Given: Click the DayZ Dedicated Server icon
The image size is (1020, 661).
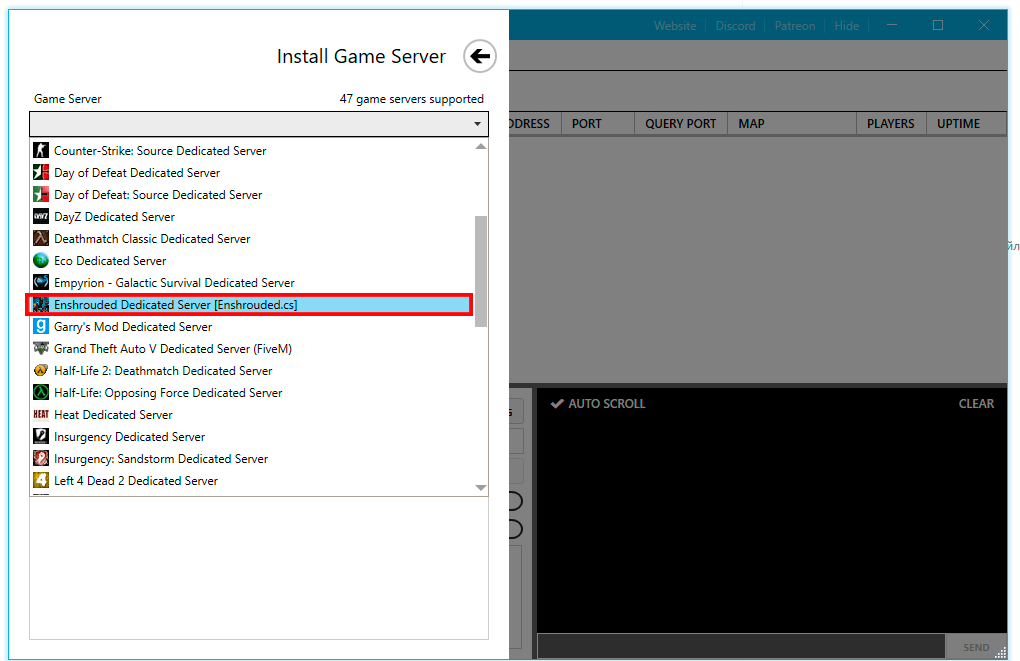Looking at the screenshot, I should coord(41,217).
